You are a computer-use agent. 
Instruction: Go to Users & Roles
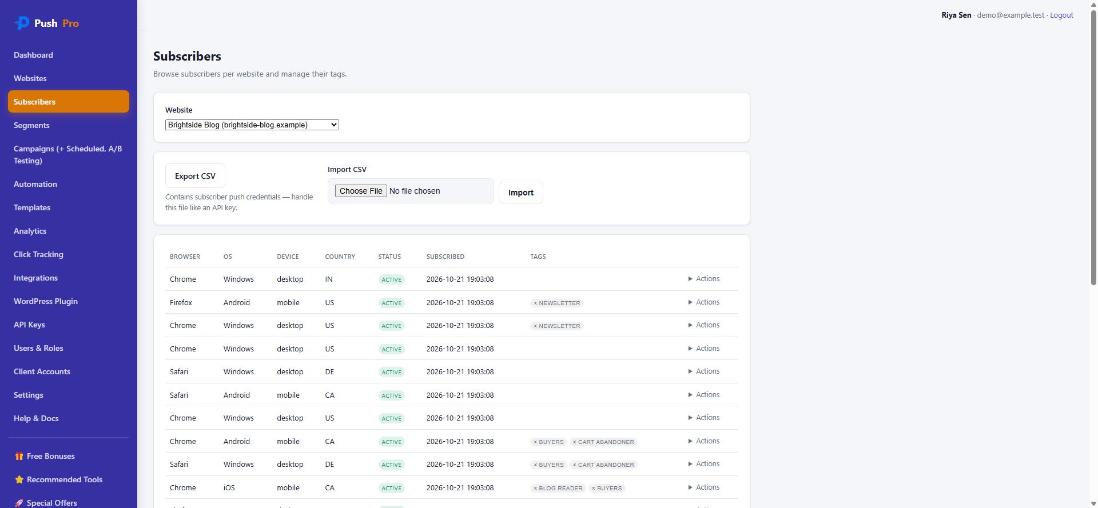click(x=69, y=348)
